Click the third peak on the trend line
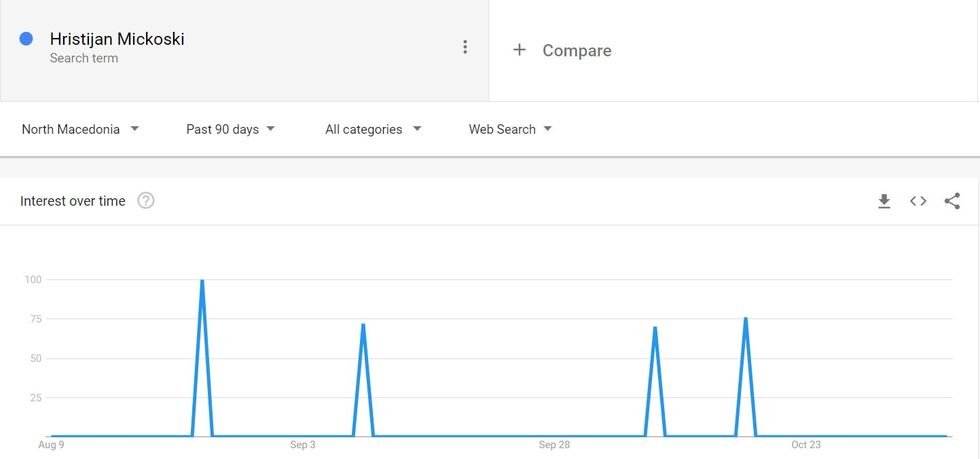980x459 pixels. (x=655, y=328)
